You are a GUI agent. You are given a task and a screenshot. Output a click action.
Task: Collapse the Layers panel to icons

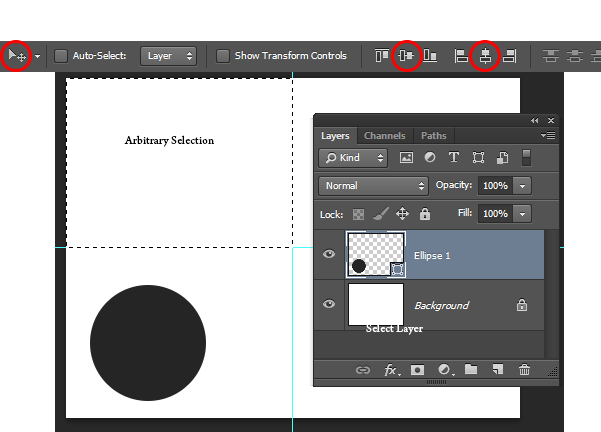click(535, 120)
